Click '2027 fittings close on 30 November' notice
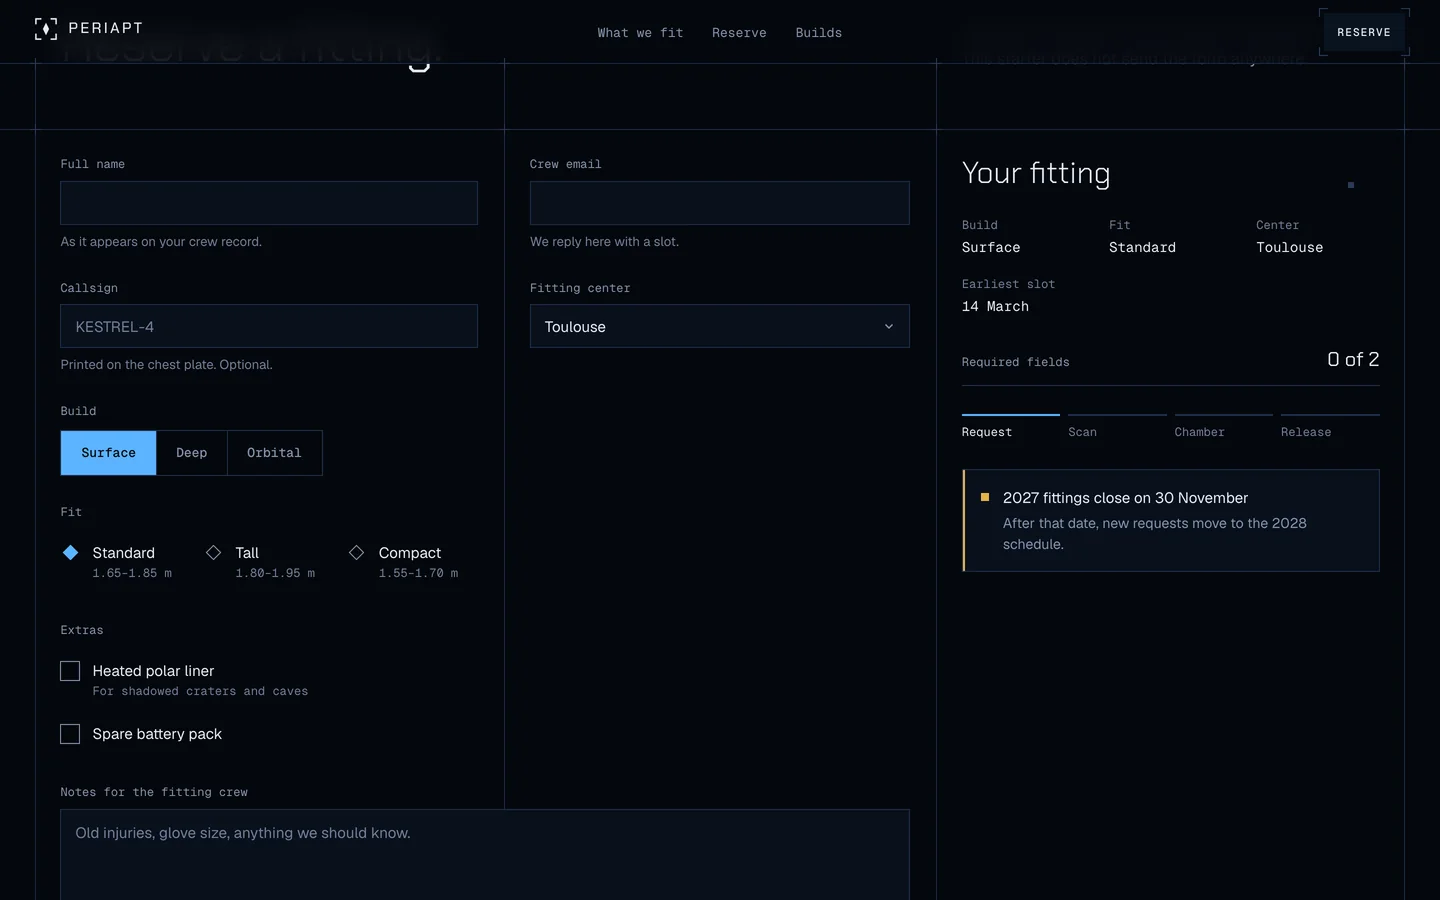Viewport: 1440px width, 900px height. [1125, 498]
